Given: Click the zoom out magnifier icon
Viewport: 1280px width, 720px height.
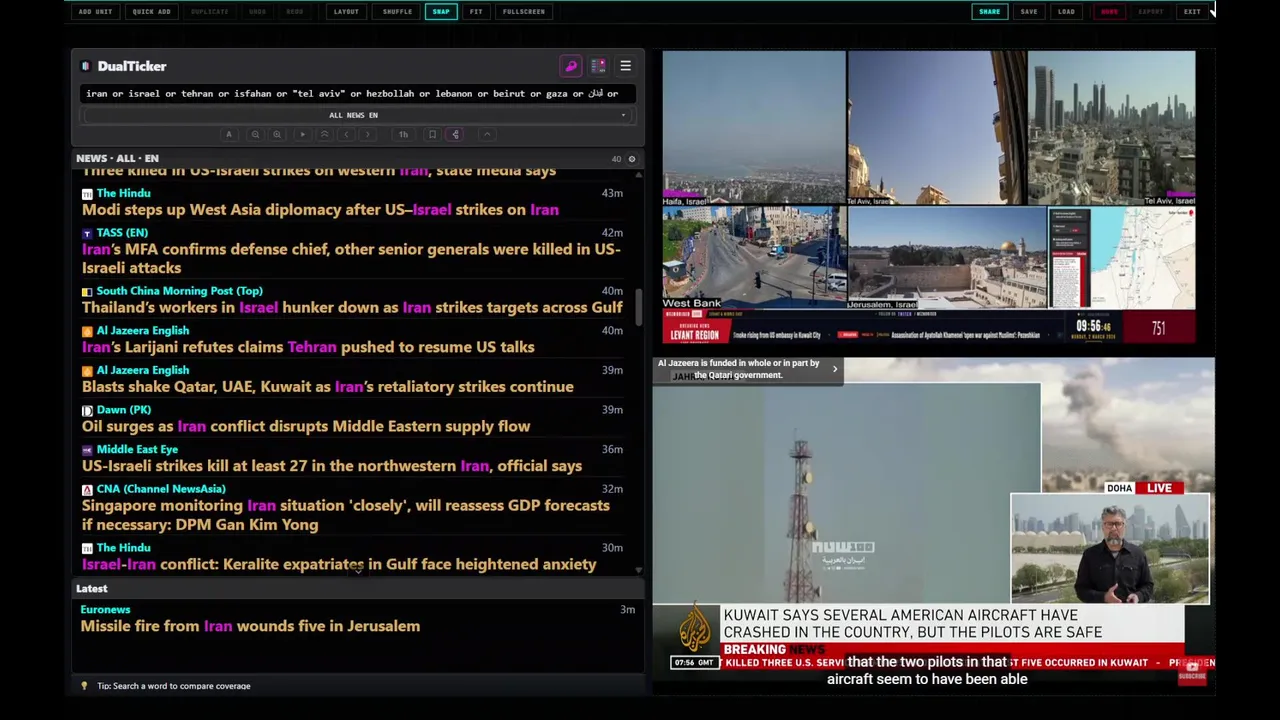Looking at the screenshot, I should 255,134.
